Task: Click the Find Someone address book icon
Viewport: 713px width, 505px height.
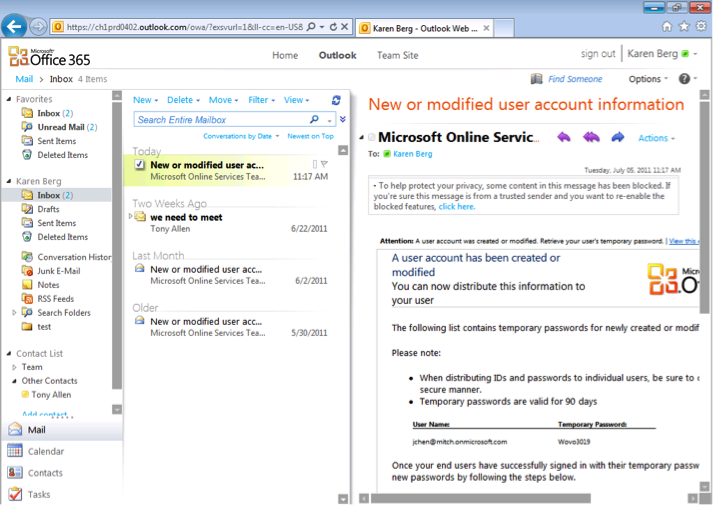Action: 537,79
